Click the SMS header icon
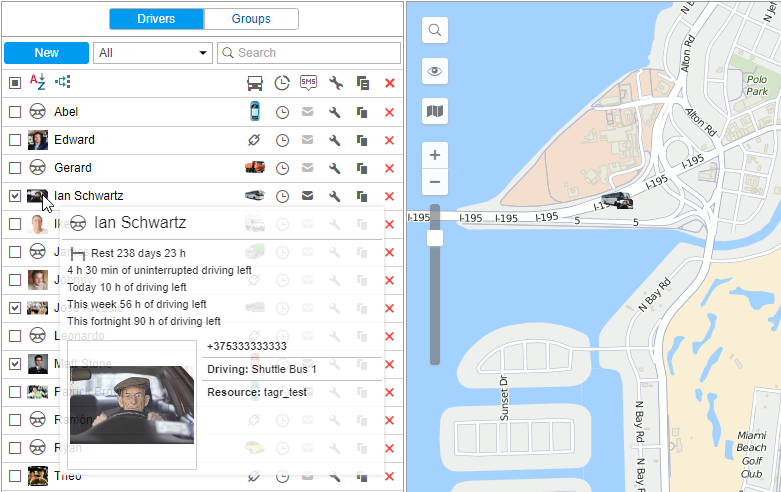Viewport: 781px width, 492px height. pyautogui.click(x=308, y=83)
